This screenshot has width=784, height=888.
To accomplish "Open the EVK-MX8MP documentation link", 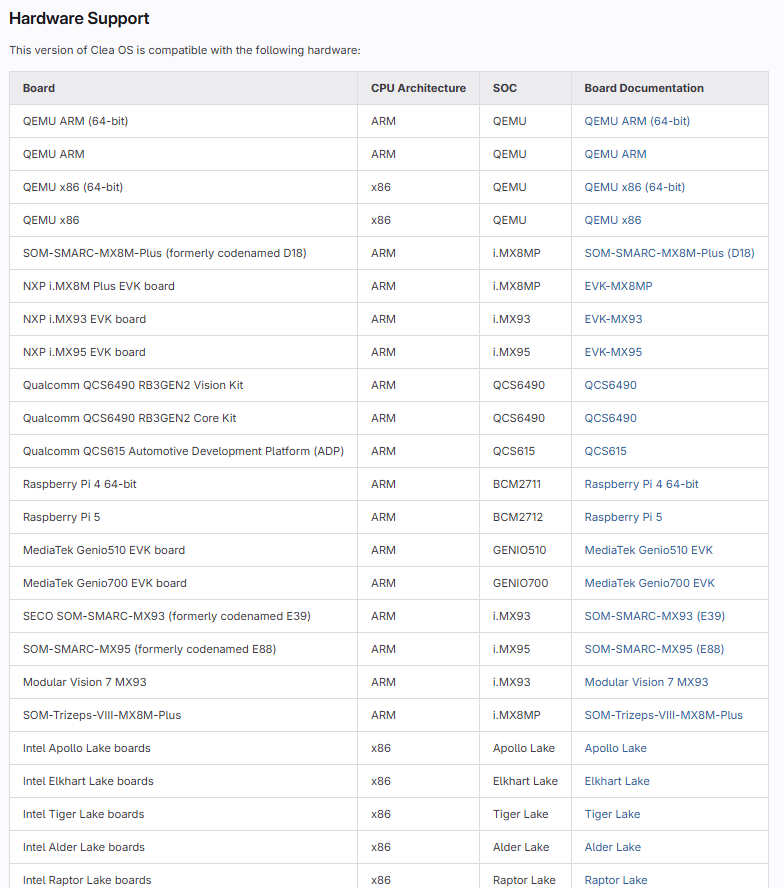I will click(x=618, y=286).
